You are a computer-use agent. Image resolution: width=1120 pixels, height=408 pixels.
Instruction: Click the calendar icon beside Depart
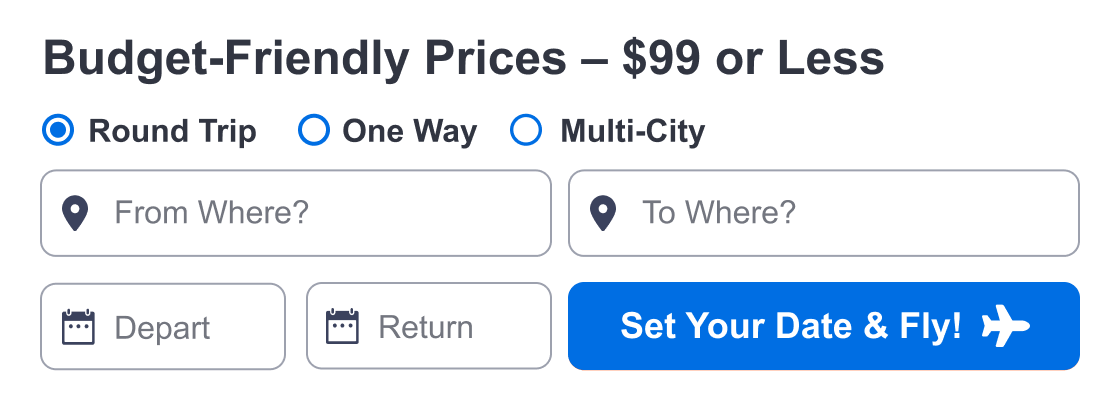[79, 327]
